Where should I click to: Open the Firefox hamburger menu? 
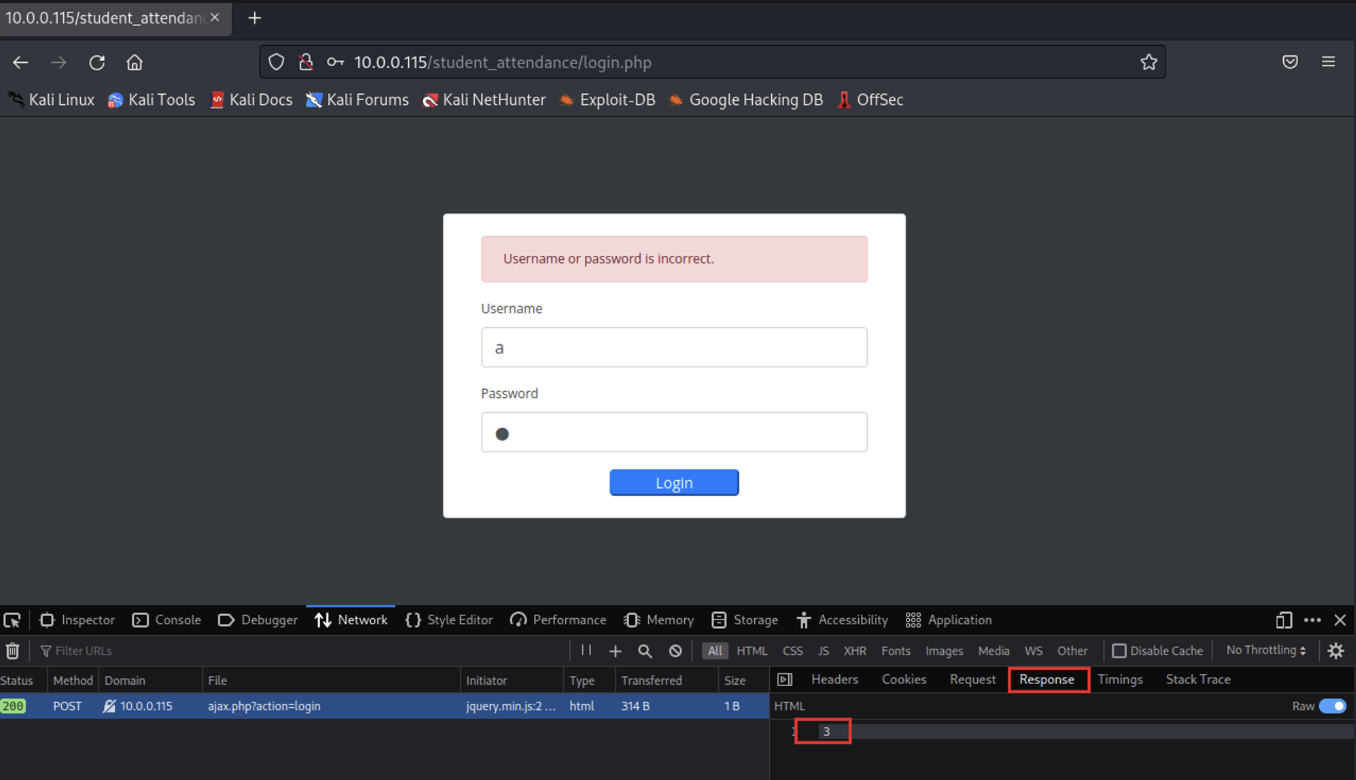click(1328, 62)
